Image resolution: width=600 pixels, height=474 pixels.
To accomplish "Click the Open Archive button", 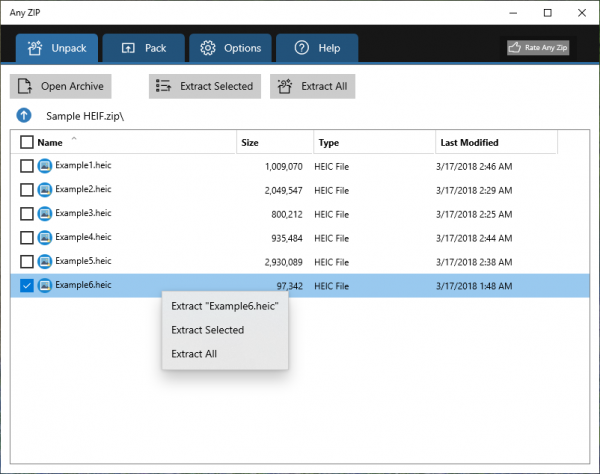I will (60, 86).
